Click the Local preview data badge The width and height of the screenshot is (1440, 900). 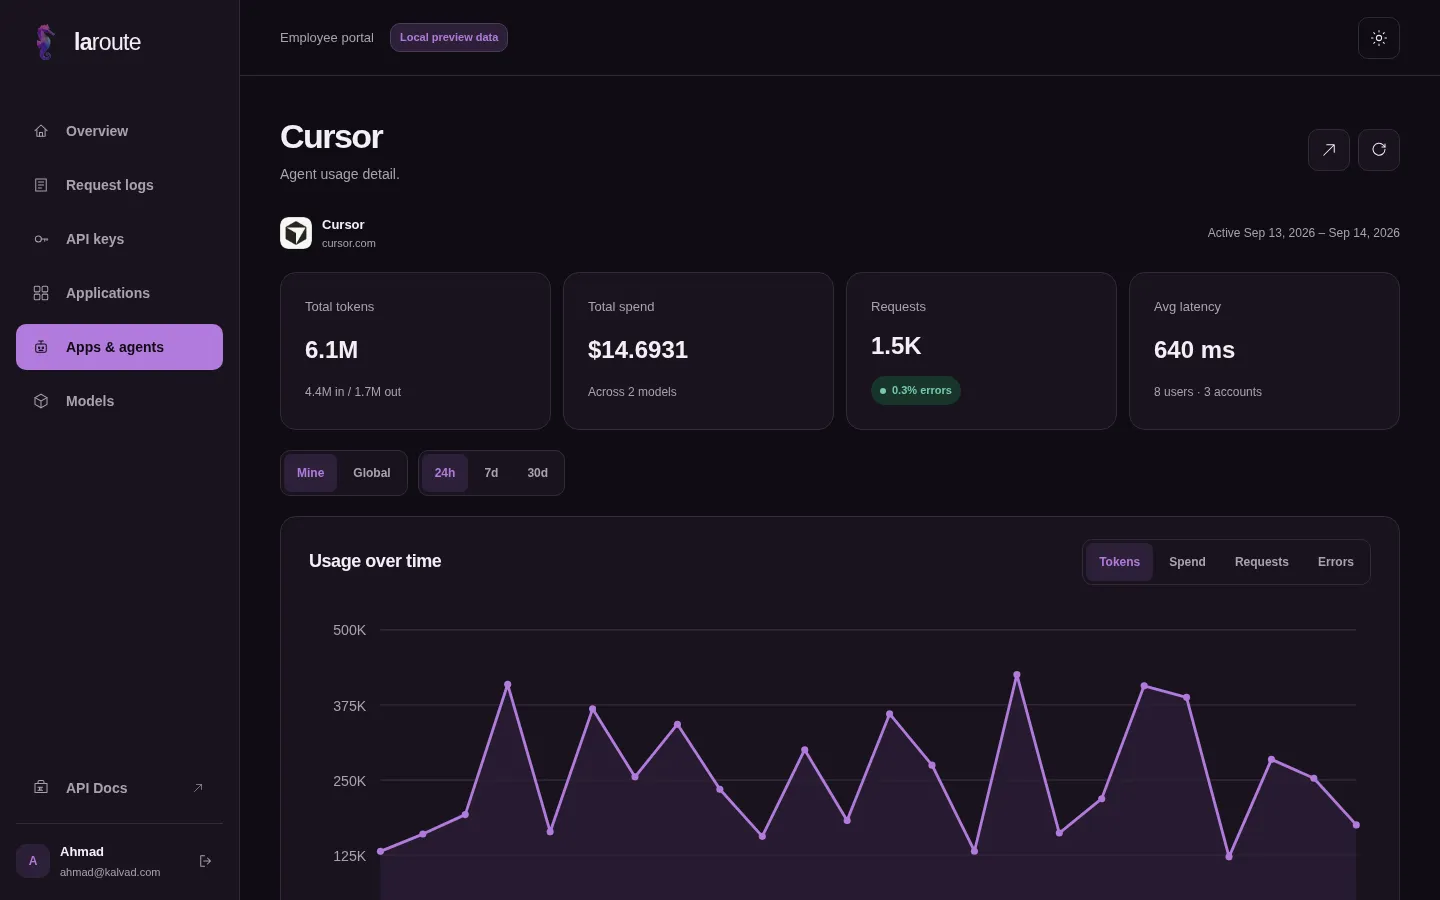449,38
